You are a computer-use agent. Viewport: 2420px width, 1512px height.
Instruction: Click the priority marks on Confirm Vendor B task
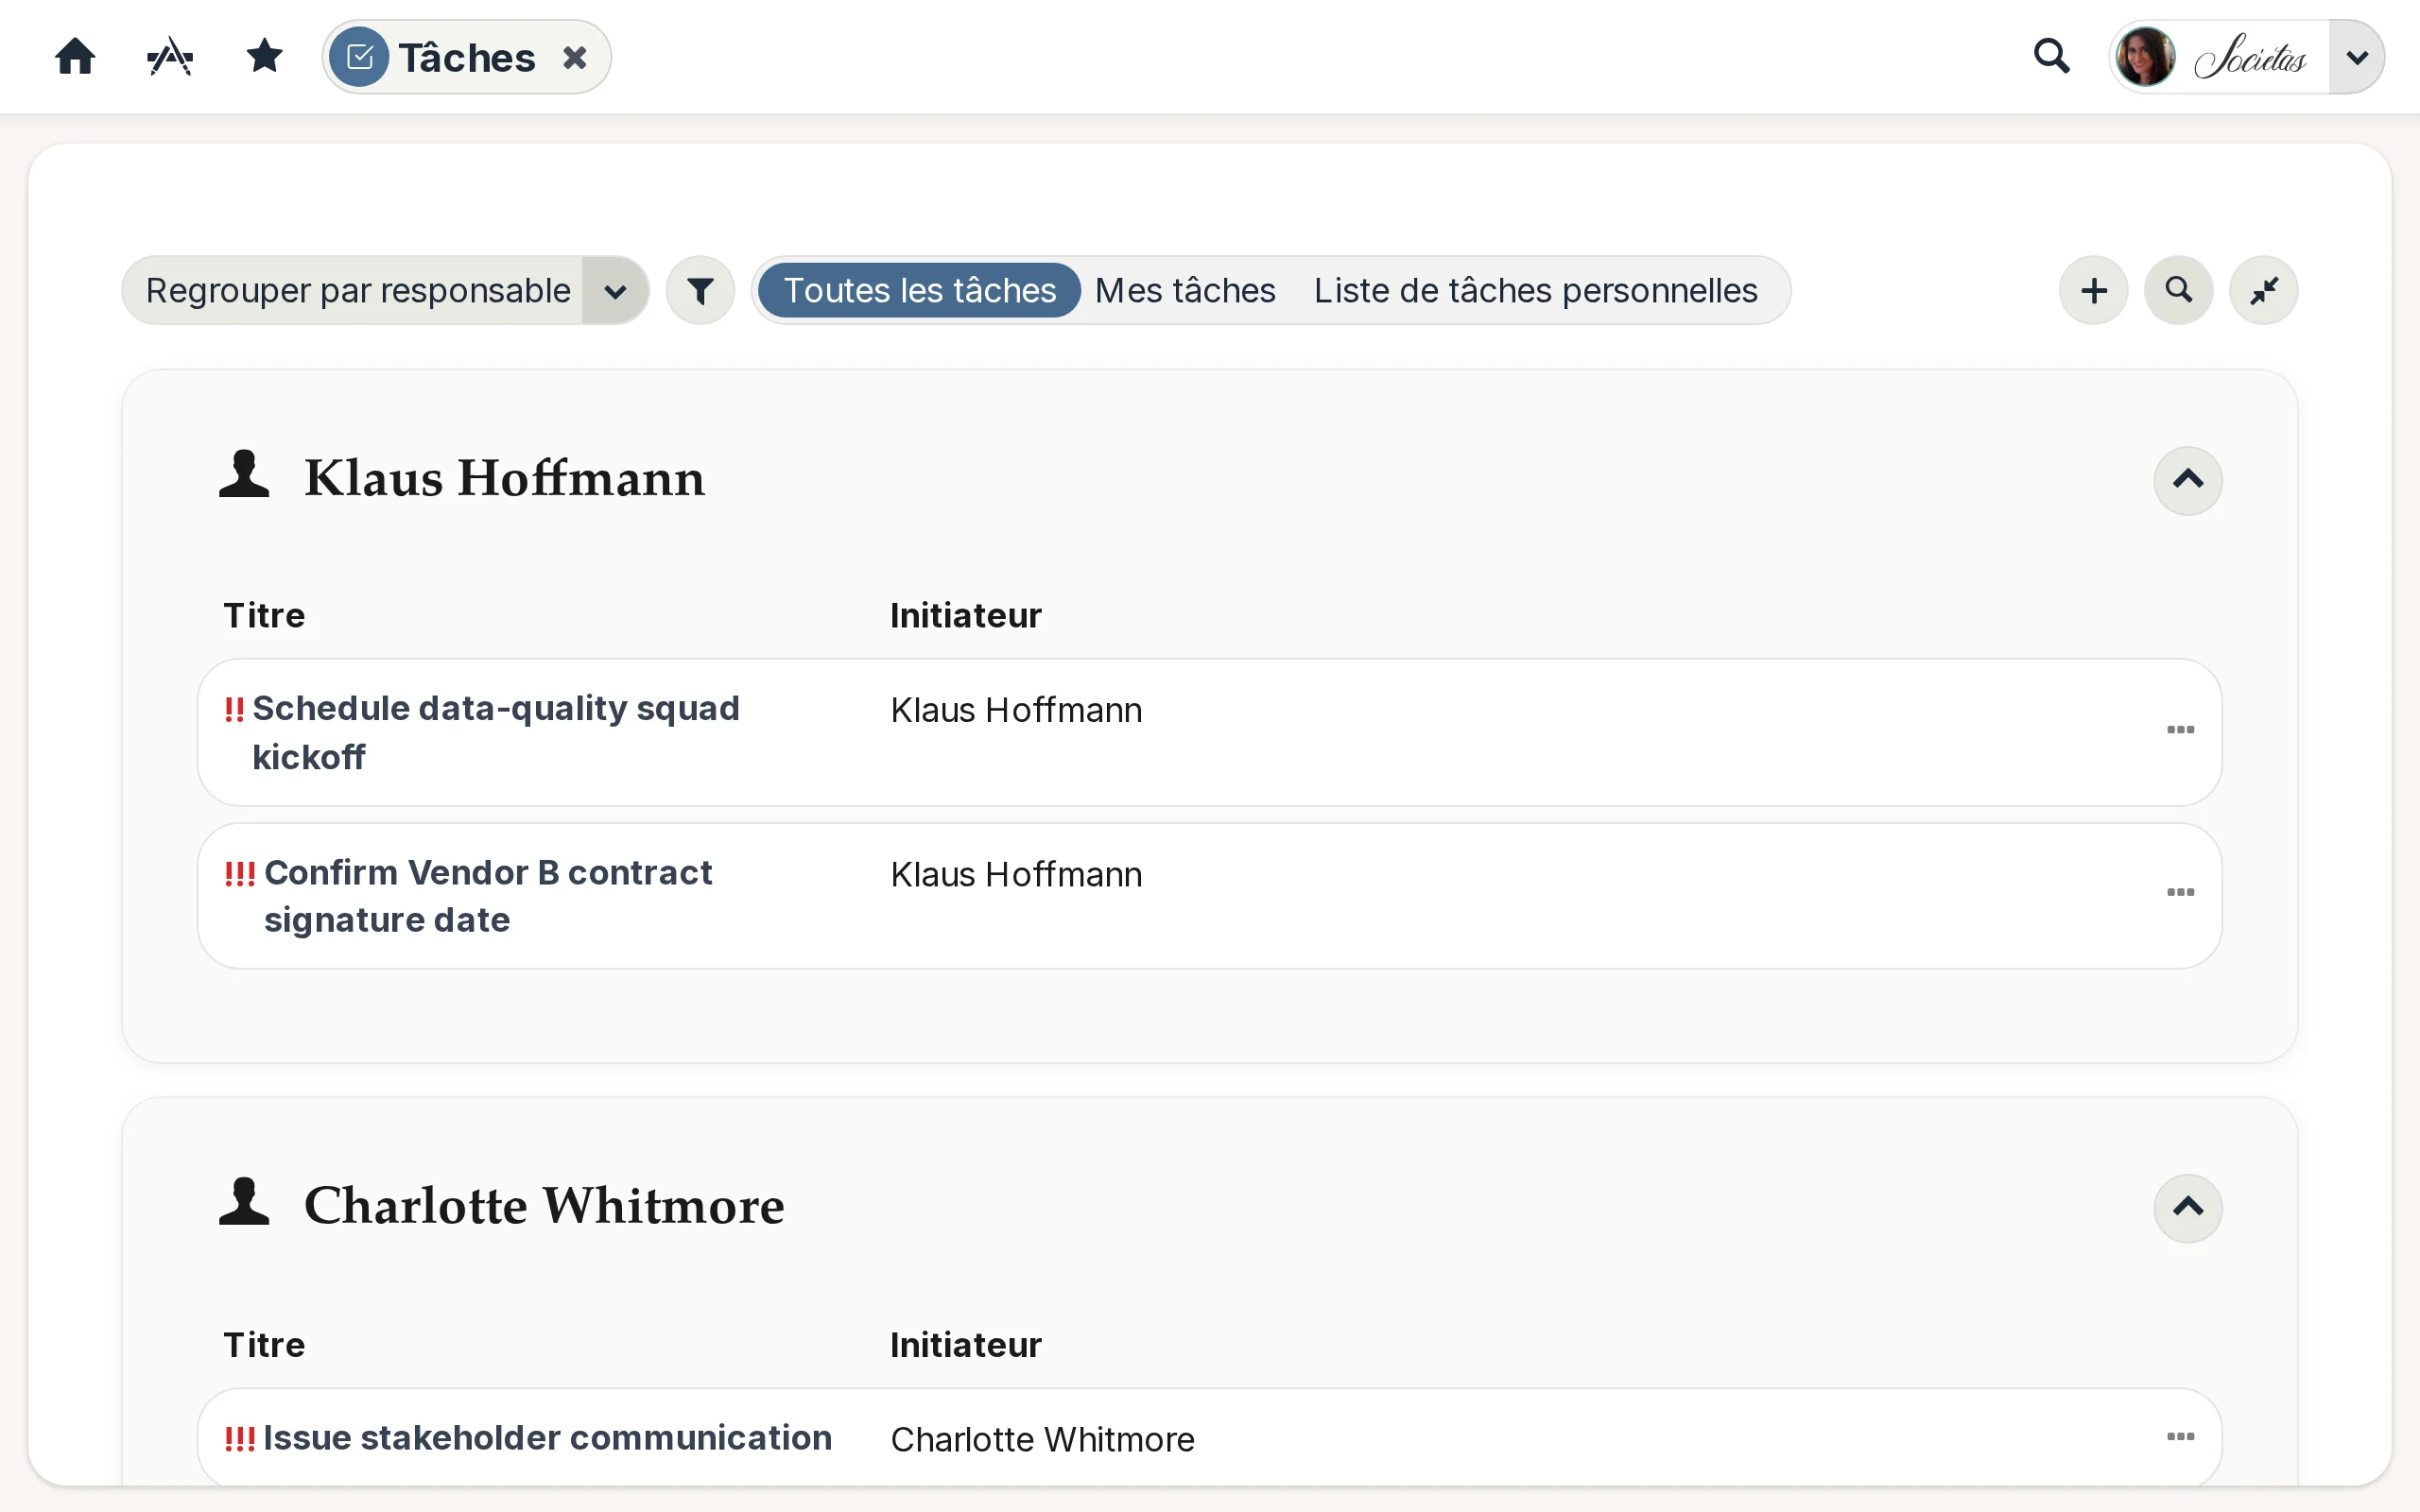(x=240, y=873)
